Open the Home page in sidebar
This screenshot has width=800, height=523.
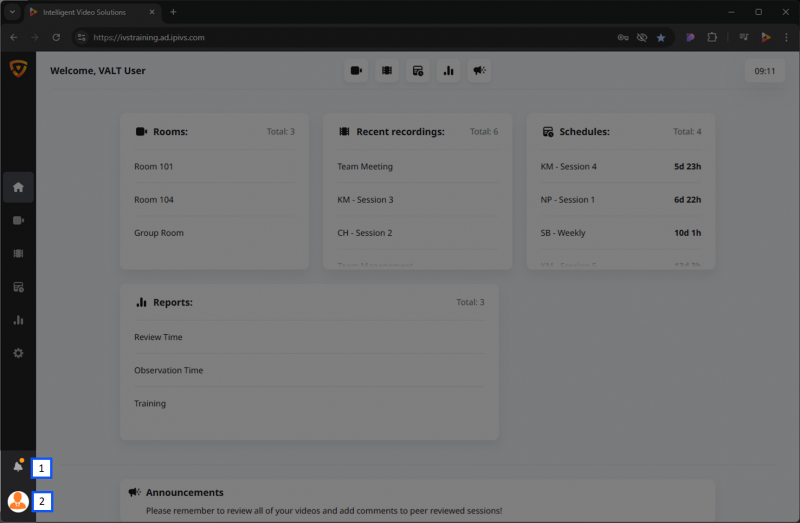18,187
